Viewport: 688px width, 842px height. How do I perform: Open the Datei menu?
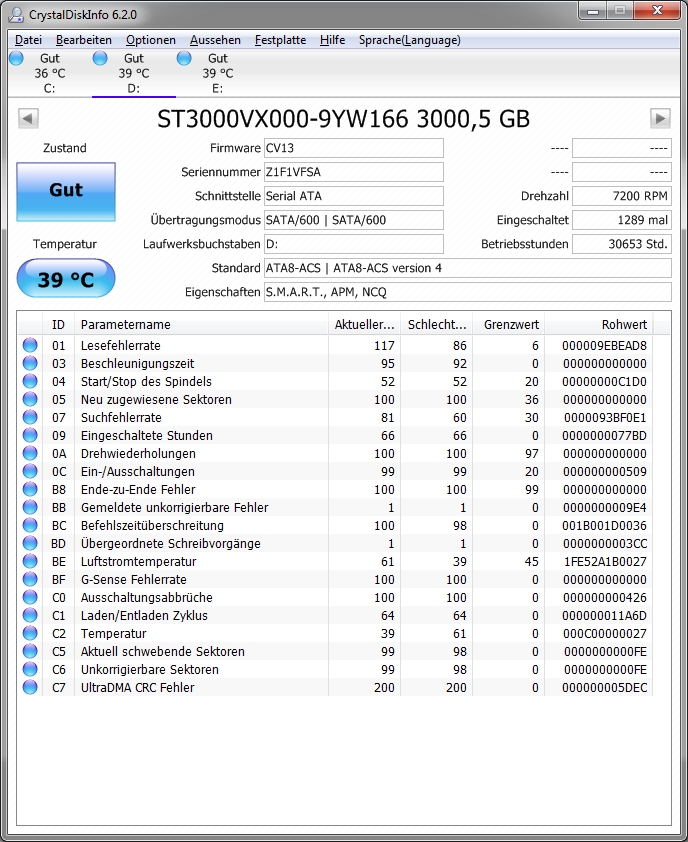pos(28,40)
